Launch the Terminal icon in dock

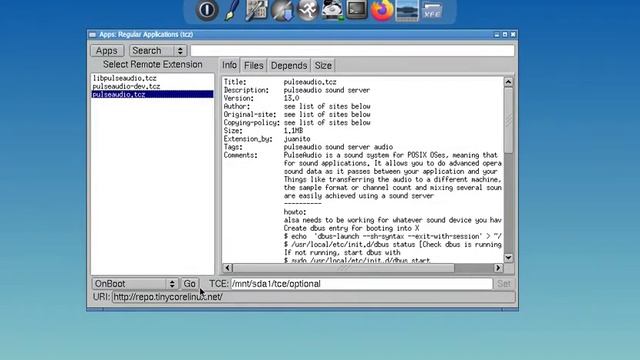357,9
